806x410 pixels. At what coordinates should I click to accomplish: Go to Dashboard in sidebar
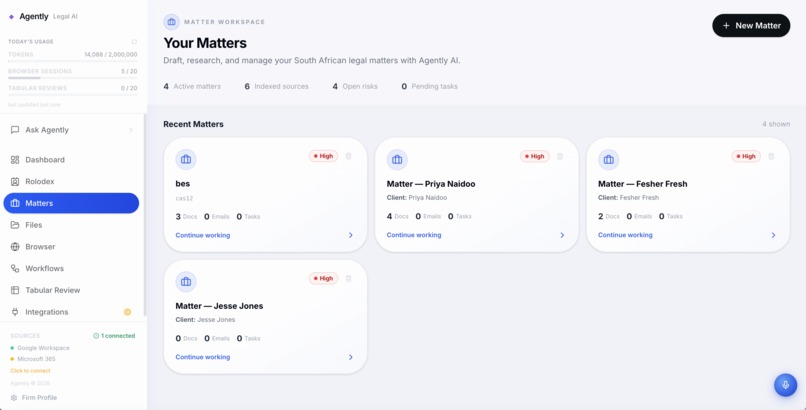[71, 160]
